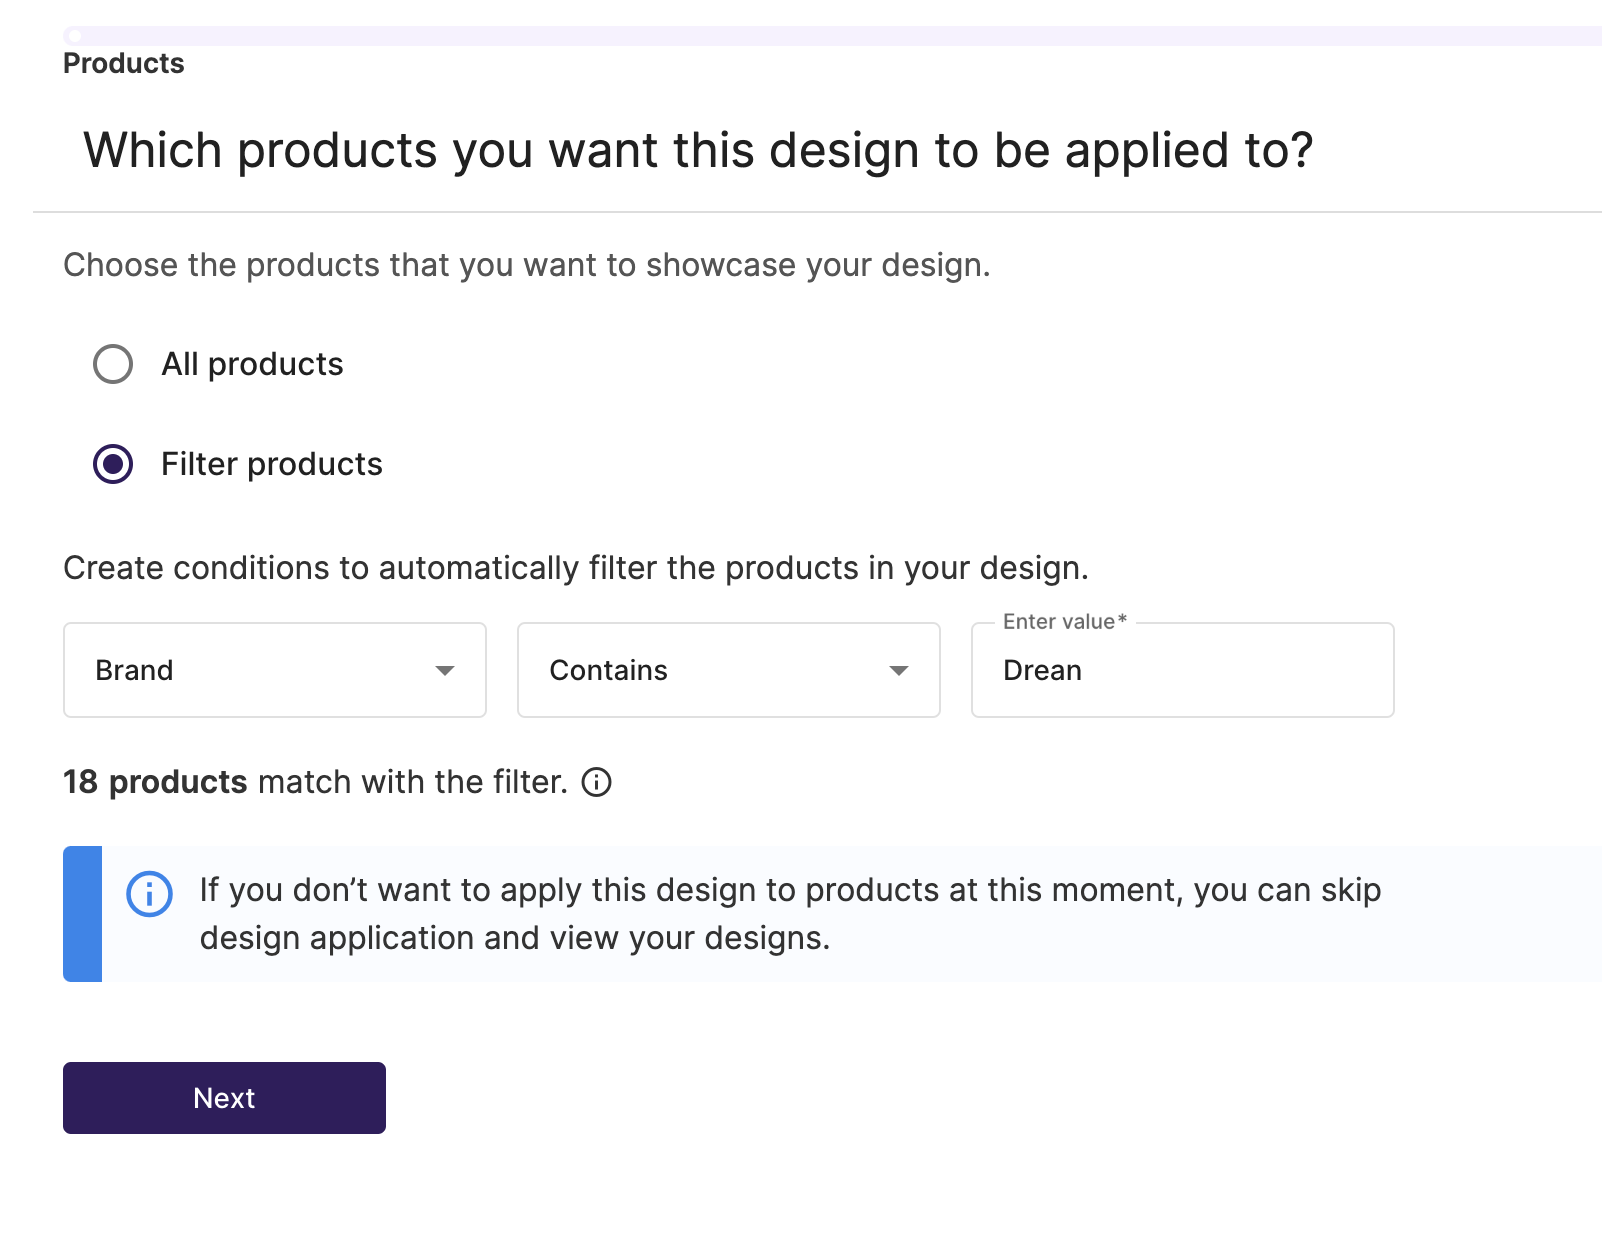Click the 'Which products' page heading
The width and height of the screenshot is (1602, 1234).
coord(698,150)
